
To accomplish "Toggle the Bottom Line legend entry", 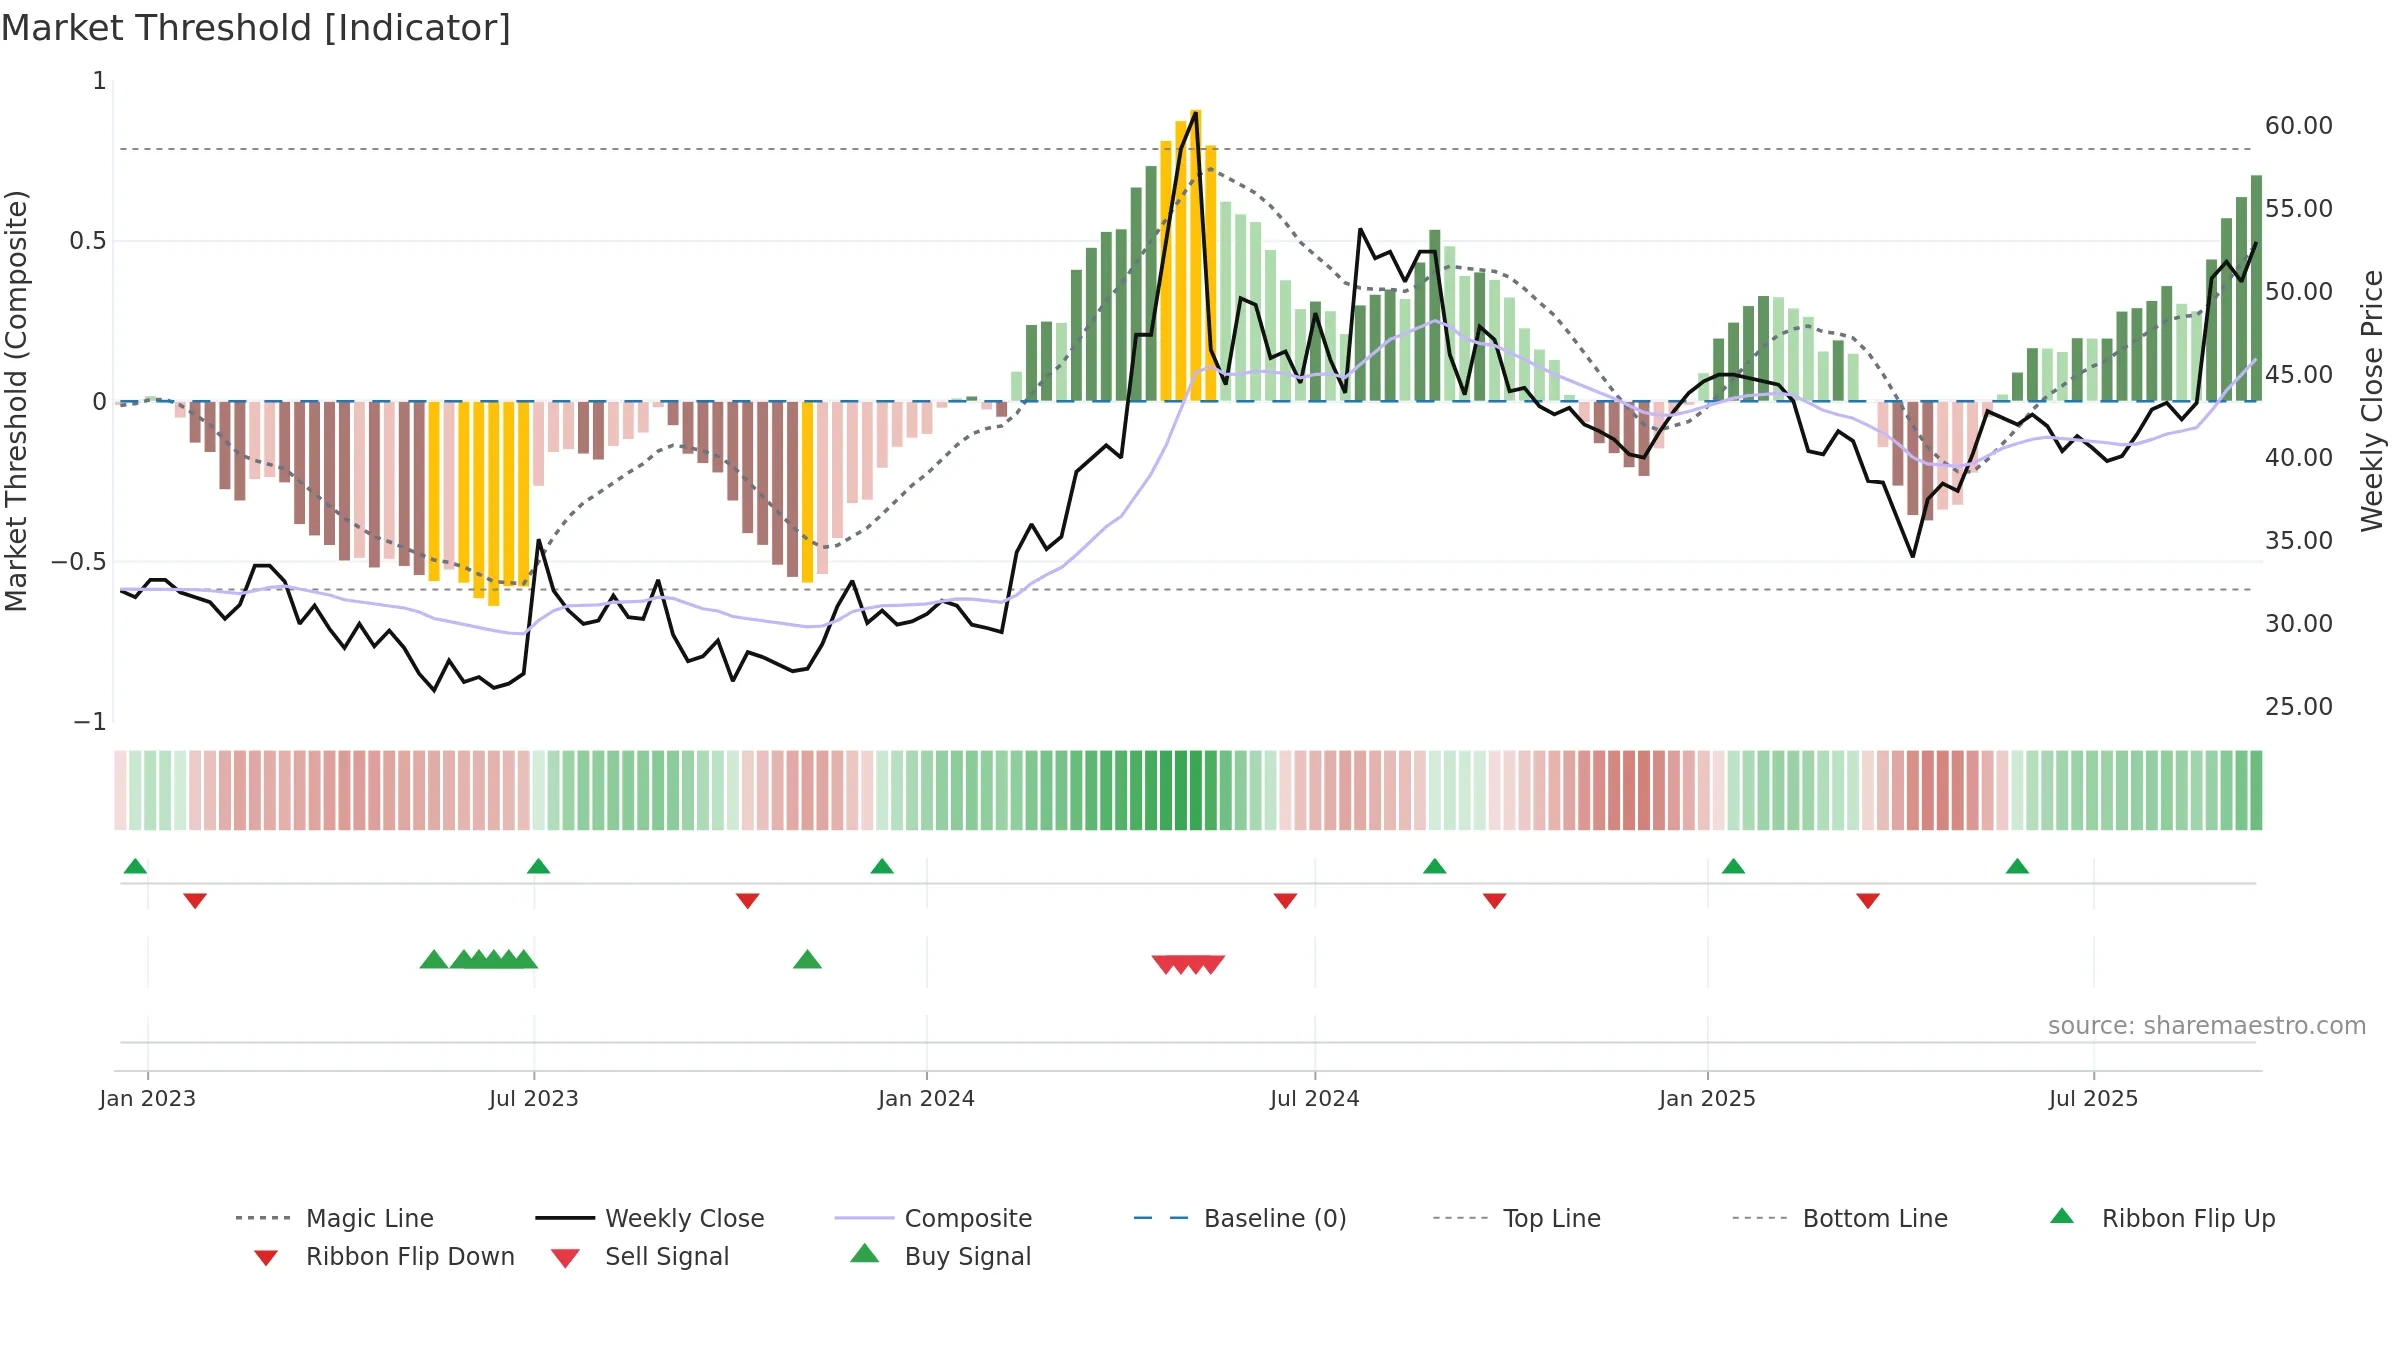I will click(x=1840, y=1218).
